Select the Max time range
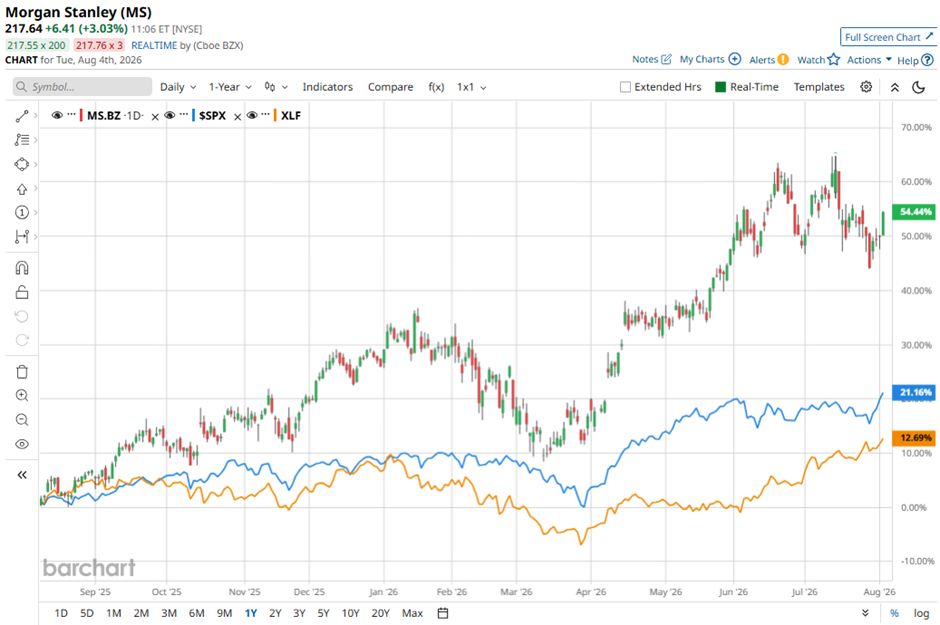Viewport: 940px width, 625px height. coord(412,613)
